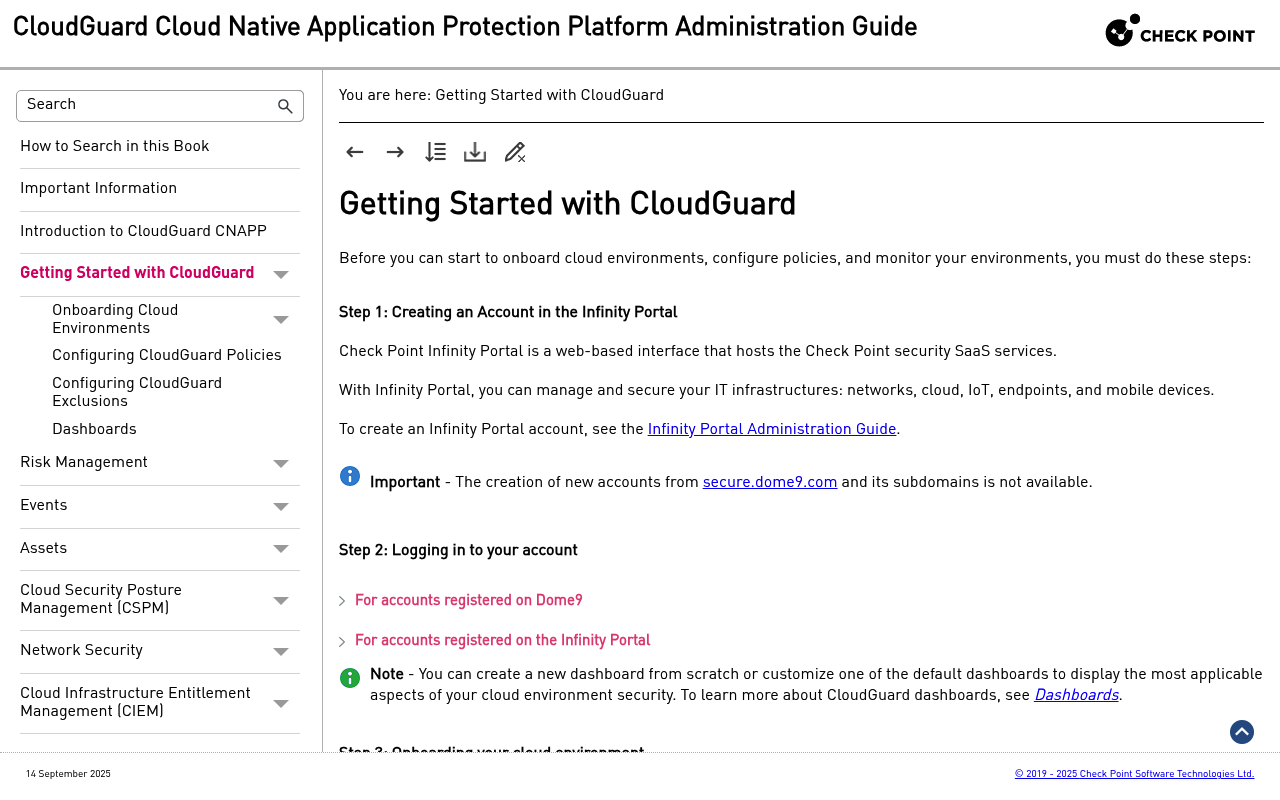
Task: Open Cloud Security Posture Management (CSPM)
Action: (101, 600)
